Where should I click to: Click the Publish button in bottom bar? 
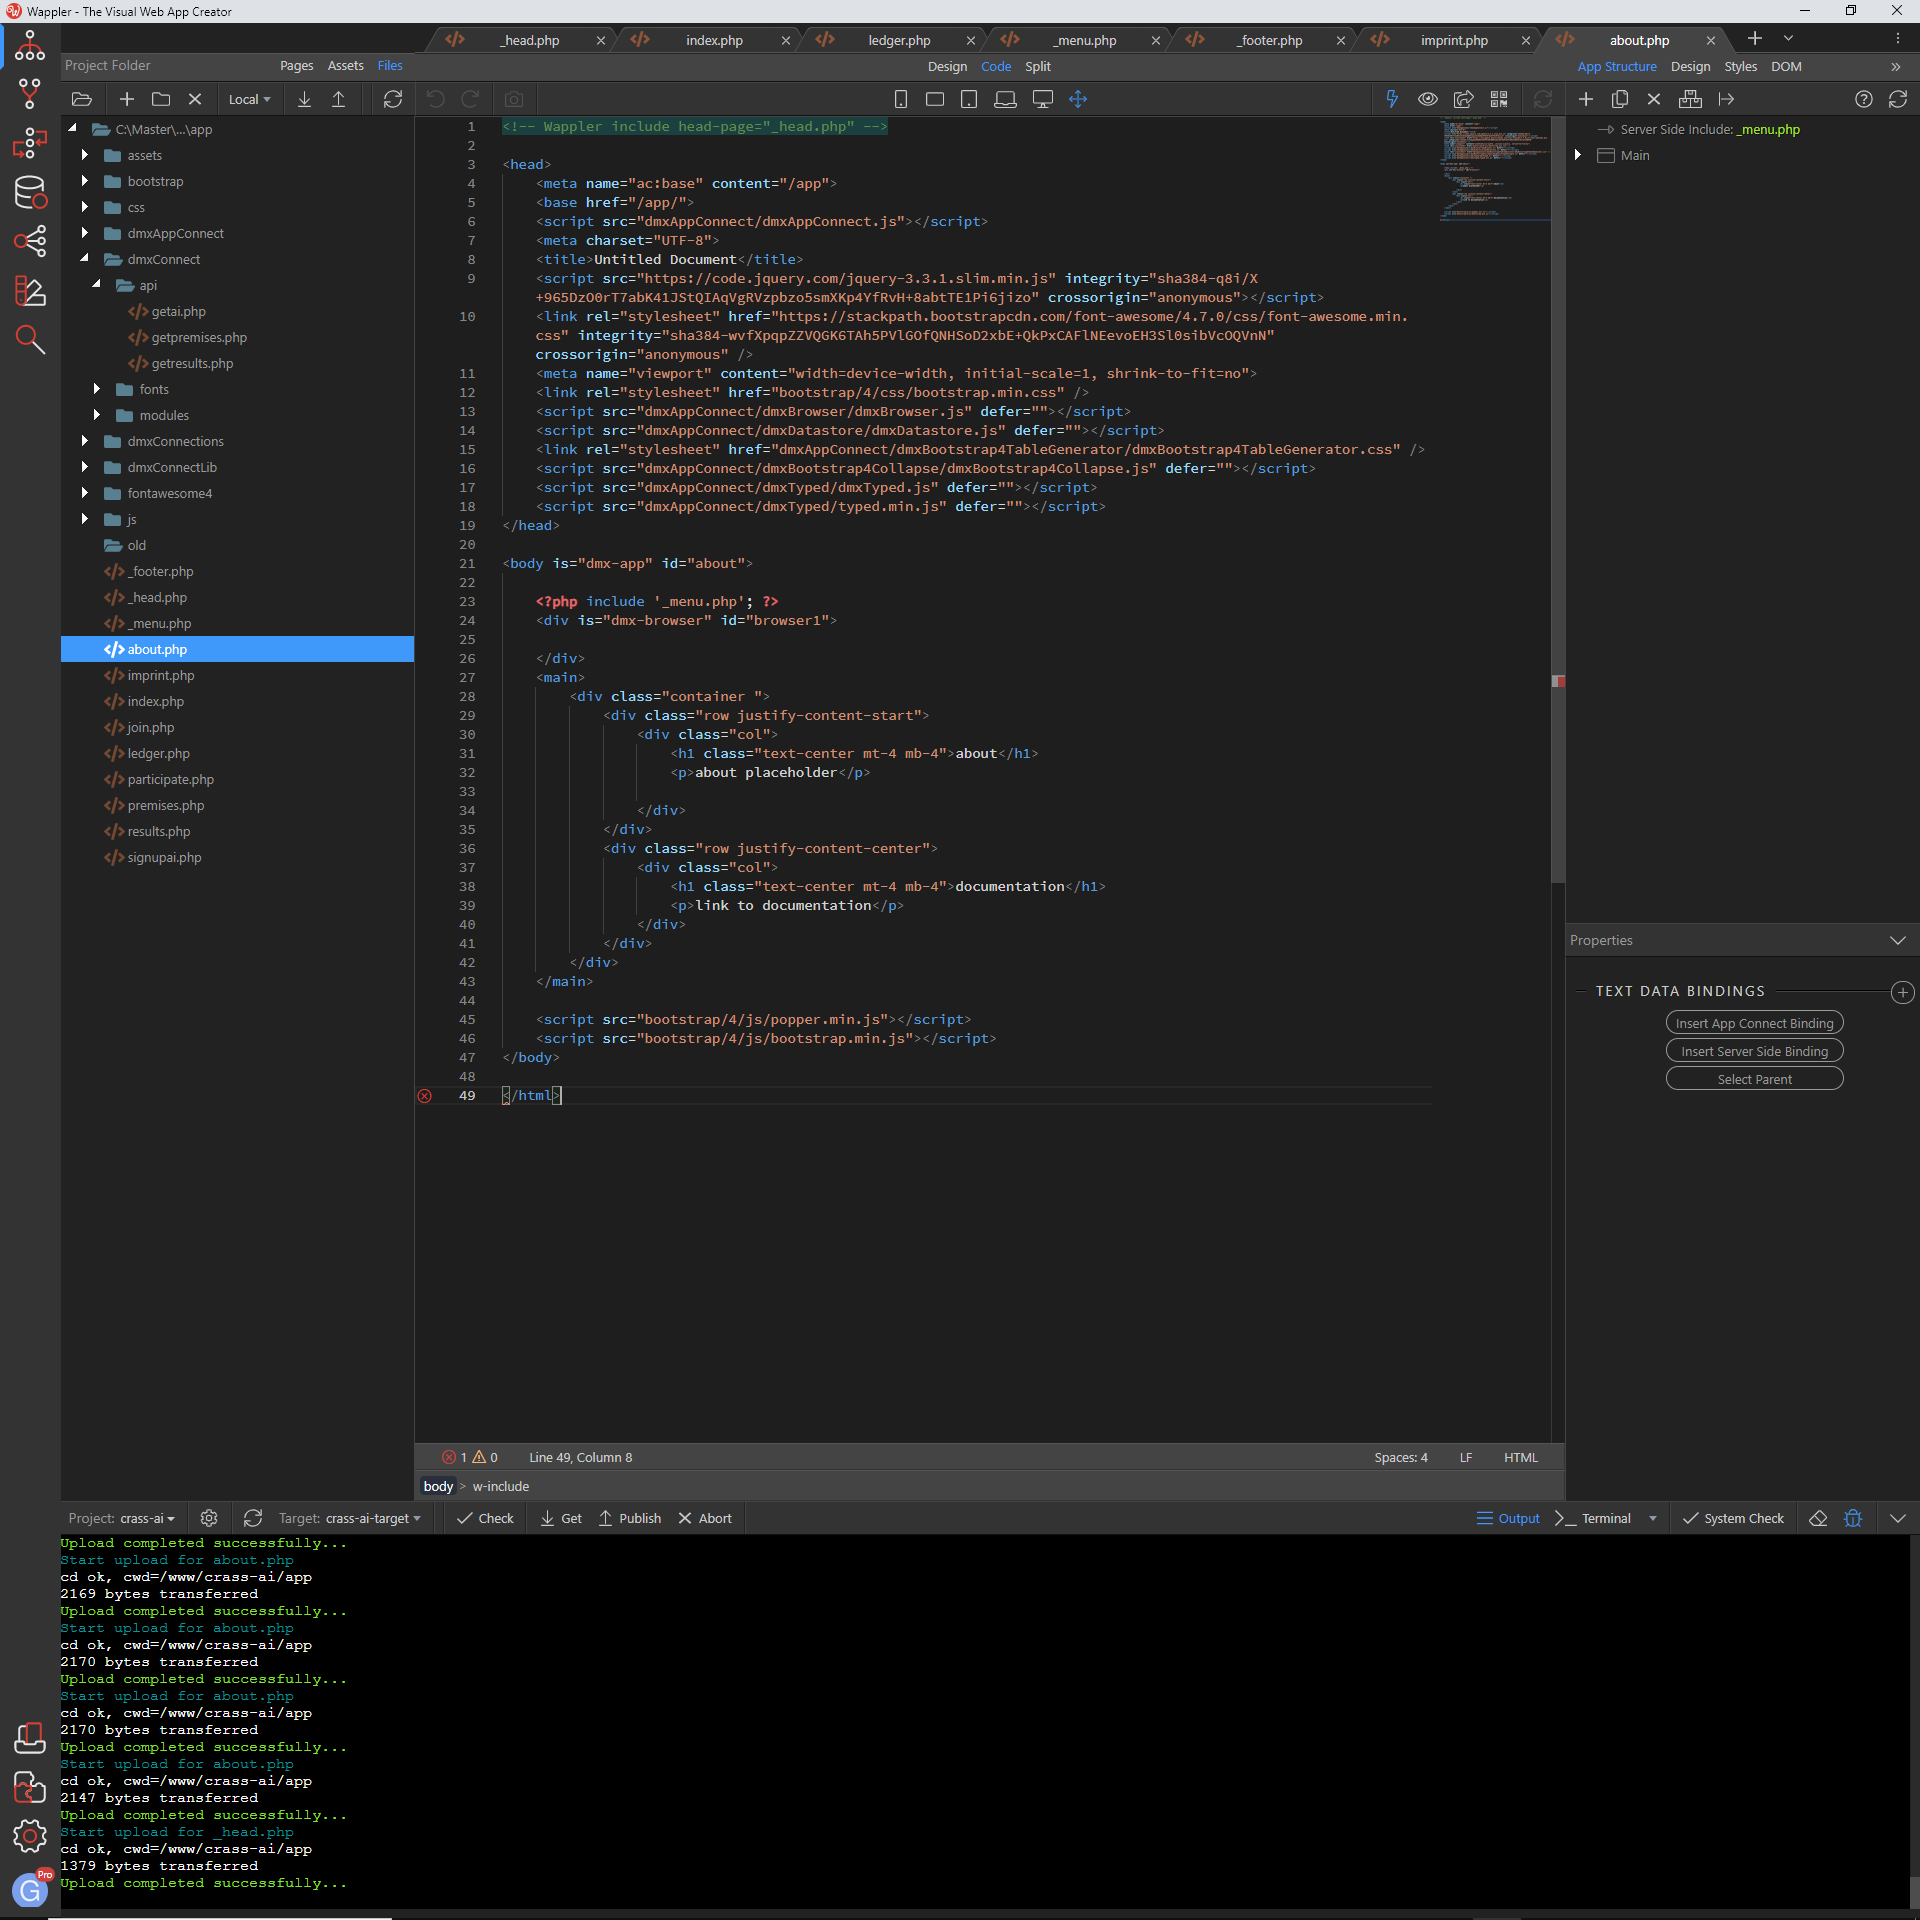click(629, 1518)
